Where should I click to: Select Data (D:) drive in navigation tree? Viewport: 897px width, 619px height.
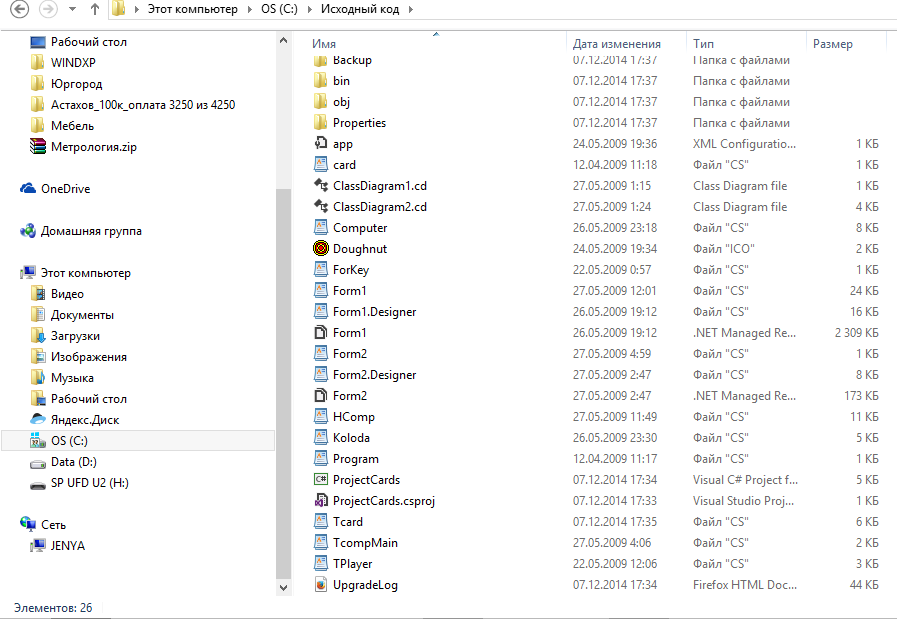coord(73,462)
